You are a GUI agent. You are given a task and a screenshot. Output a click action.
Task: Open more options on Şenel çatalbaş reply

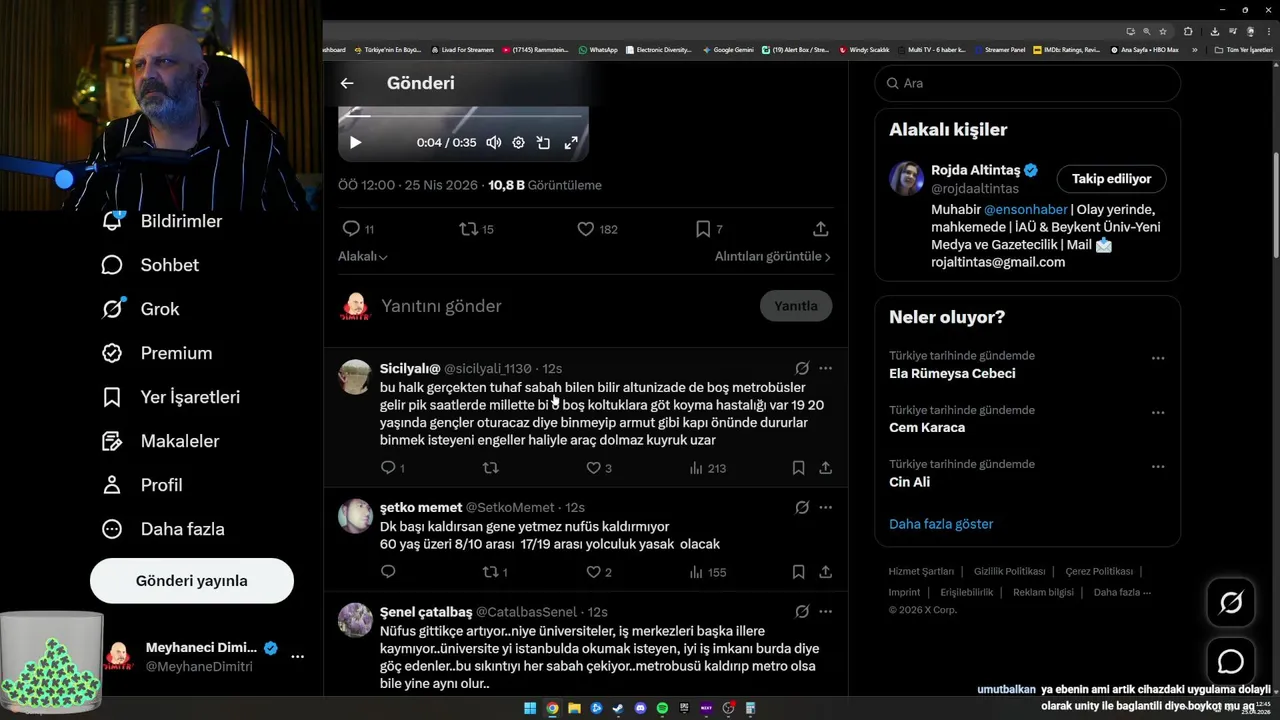825,611
